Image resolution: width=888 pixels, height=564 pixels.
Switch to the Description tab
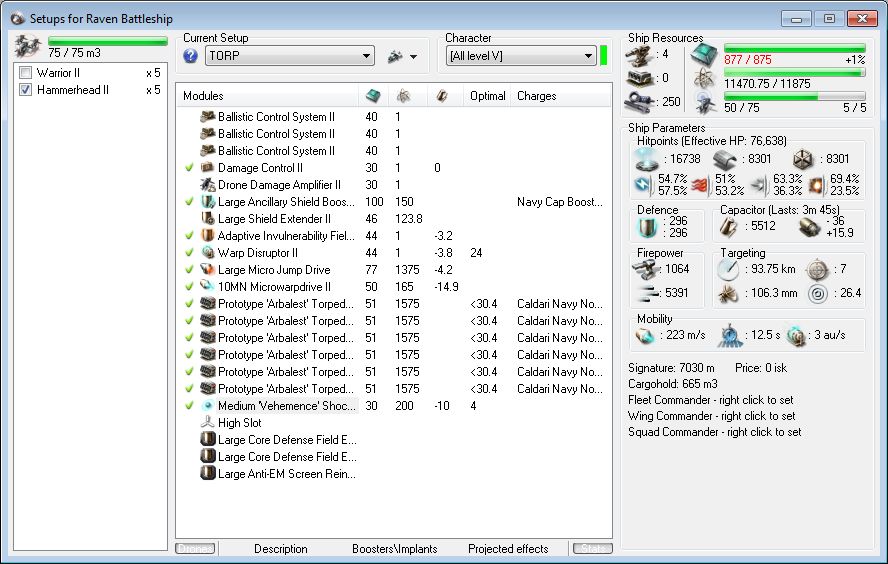pyautogui.click(x=280, y=549)
